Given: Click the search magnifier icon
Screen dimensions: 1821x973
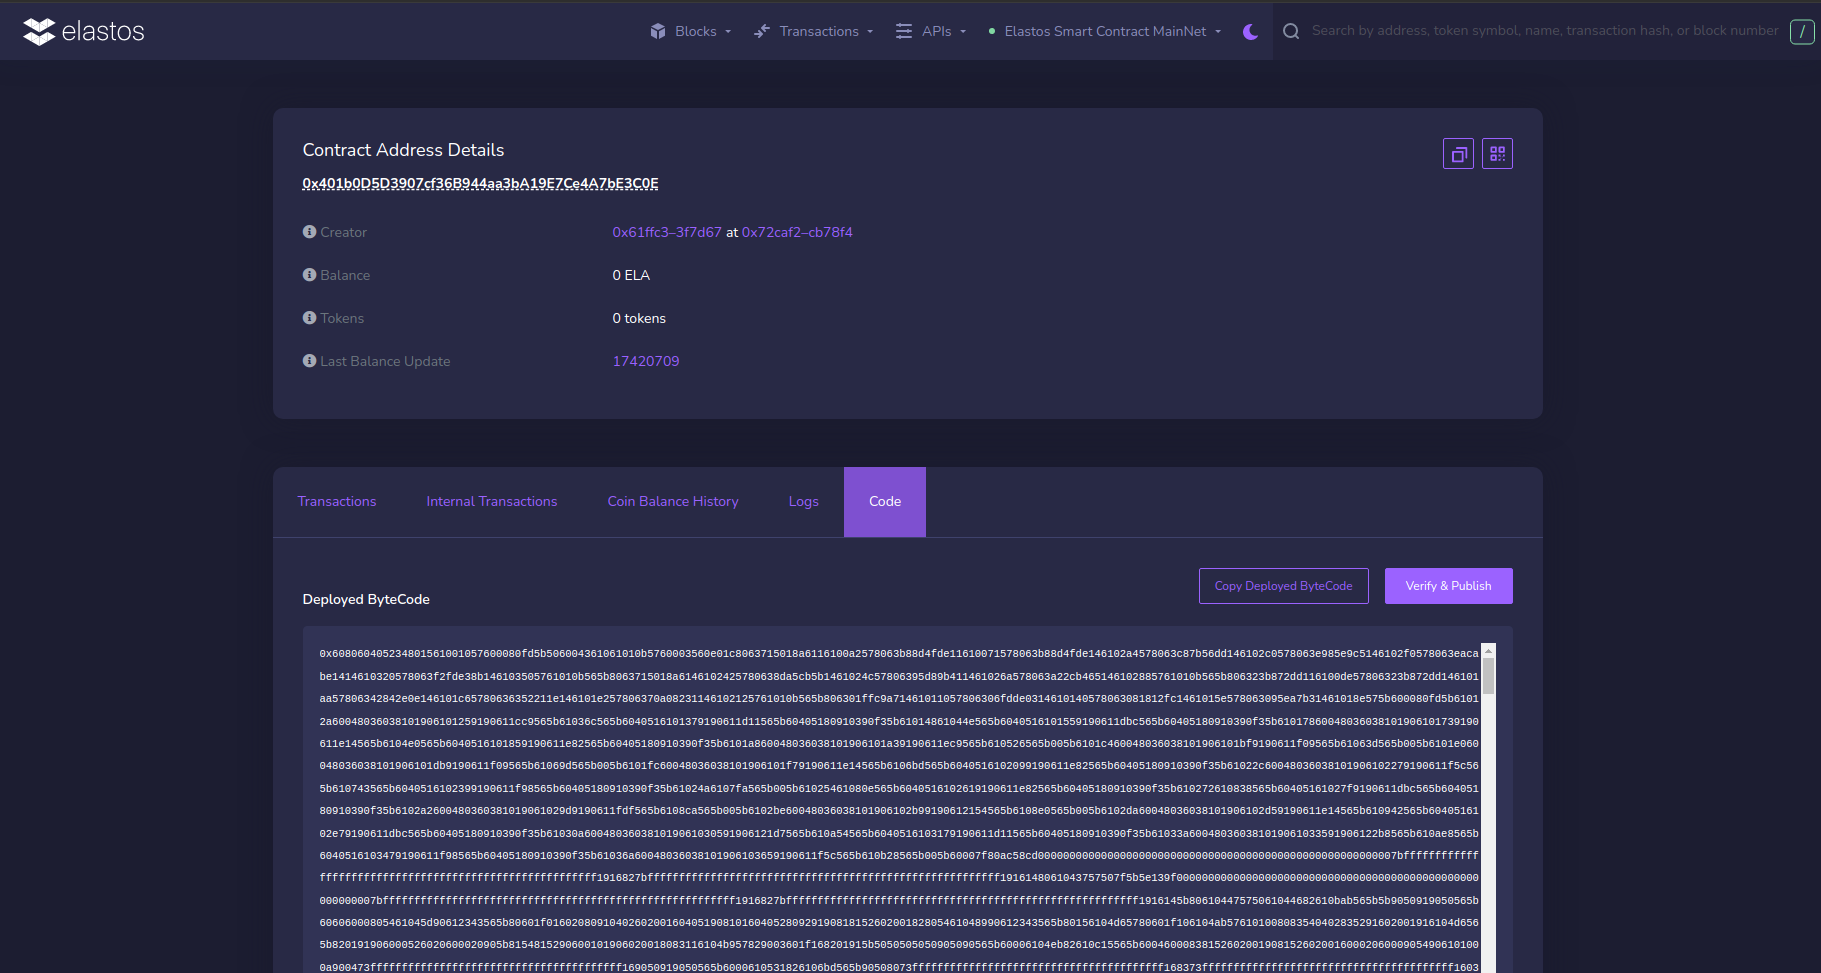Looking at the screenshot, I should click(x=1291, y=31).
